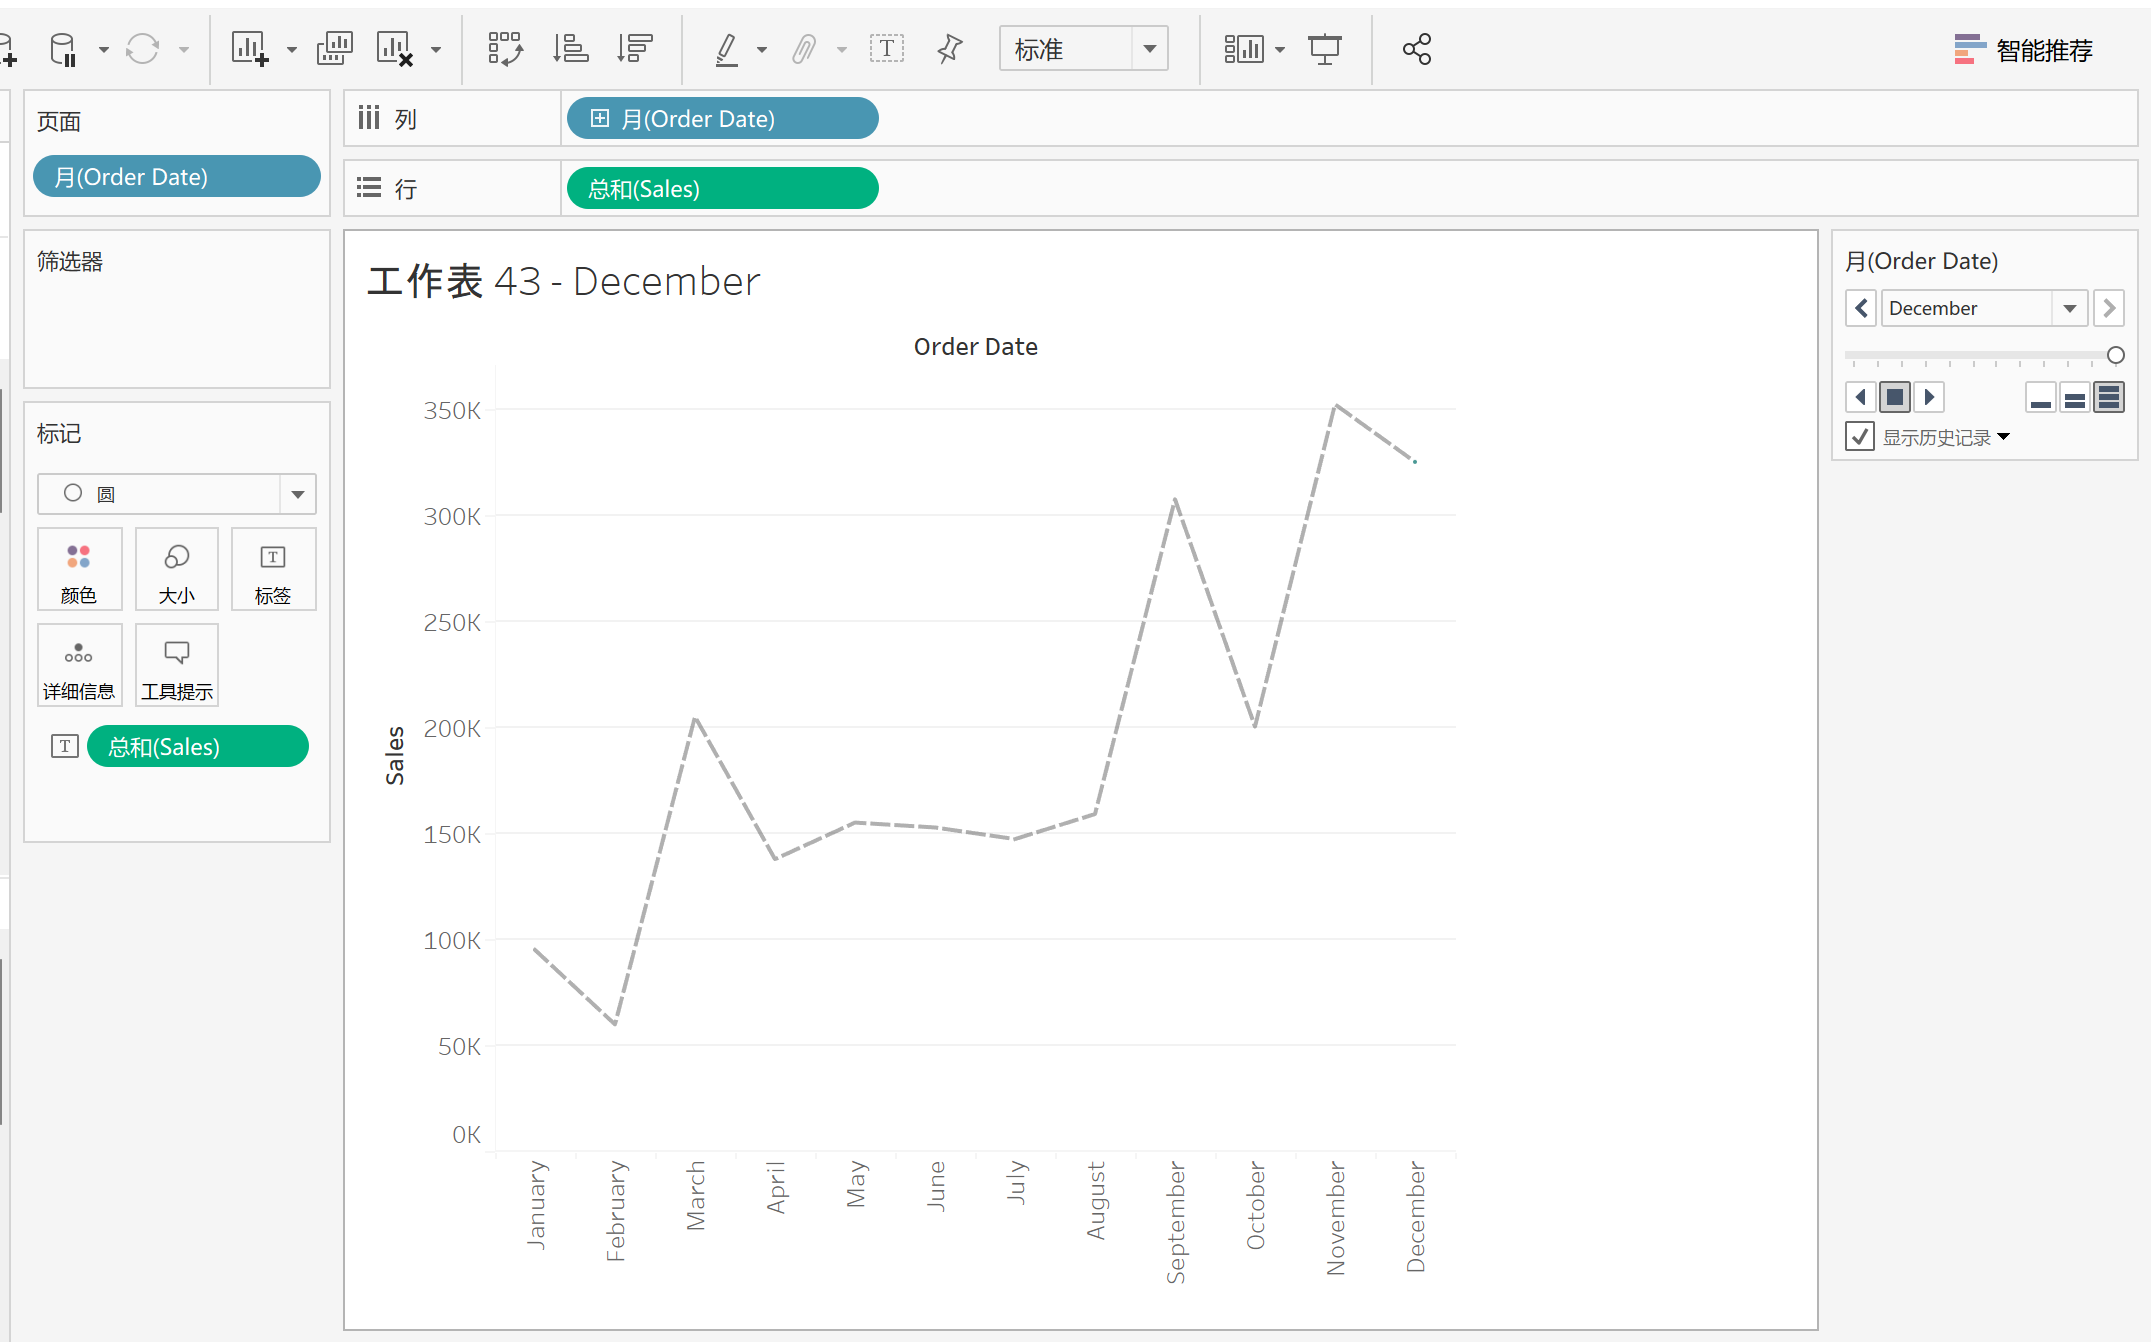Click the page slider handle
The width and height of the screenshot is (2151, 1342).
(2116, 355)
